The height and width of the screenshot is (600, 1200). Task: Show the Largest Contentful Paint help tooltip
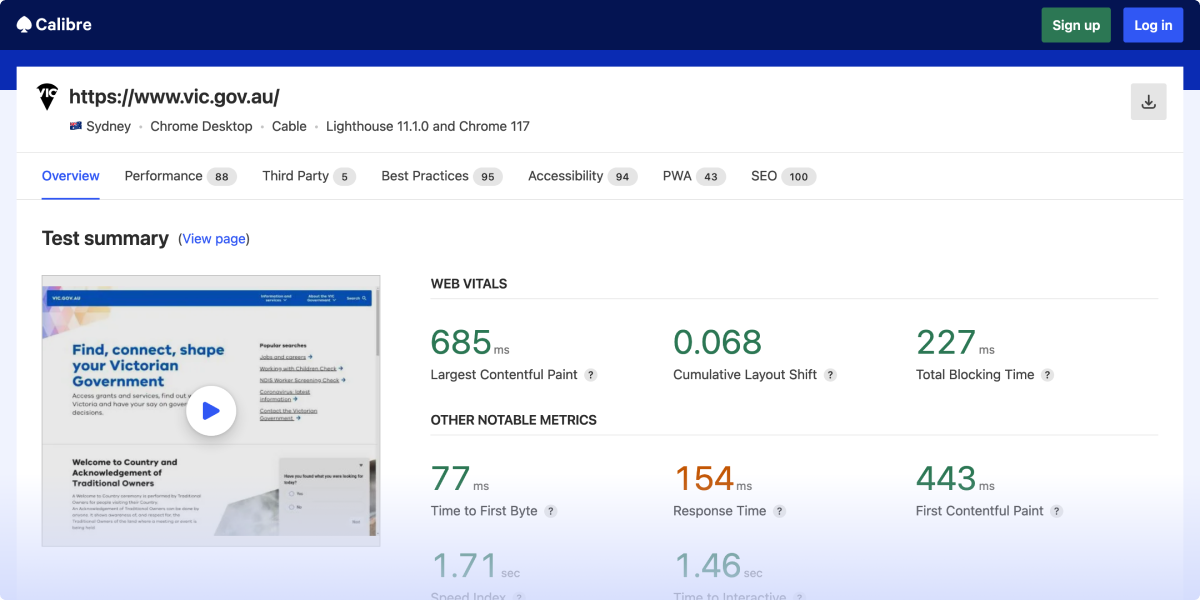pos(590,375)
